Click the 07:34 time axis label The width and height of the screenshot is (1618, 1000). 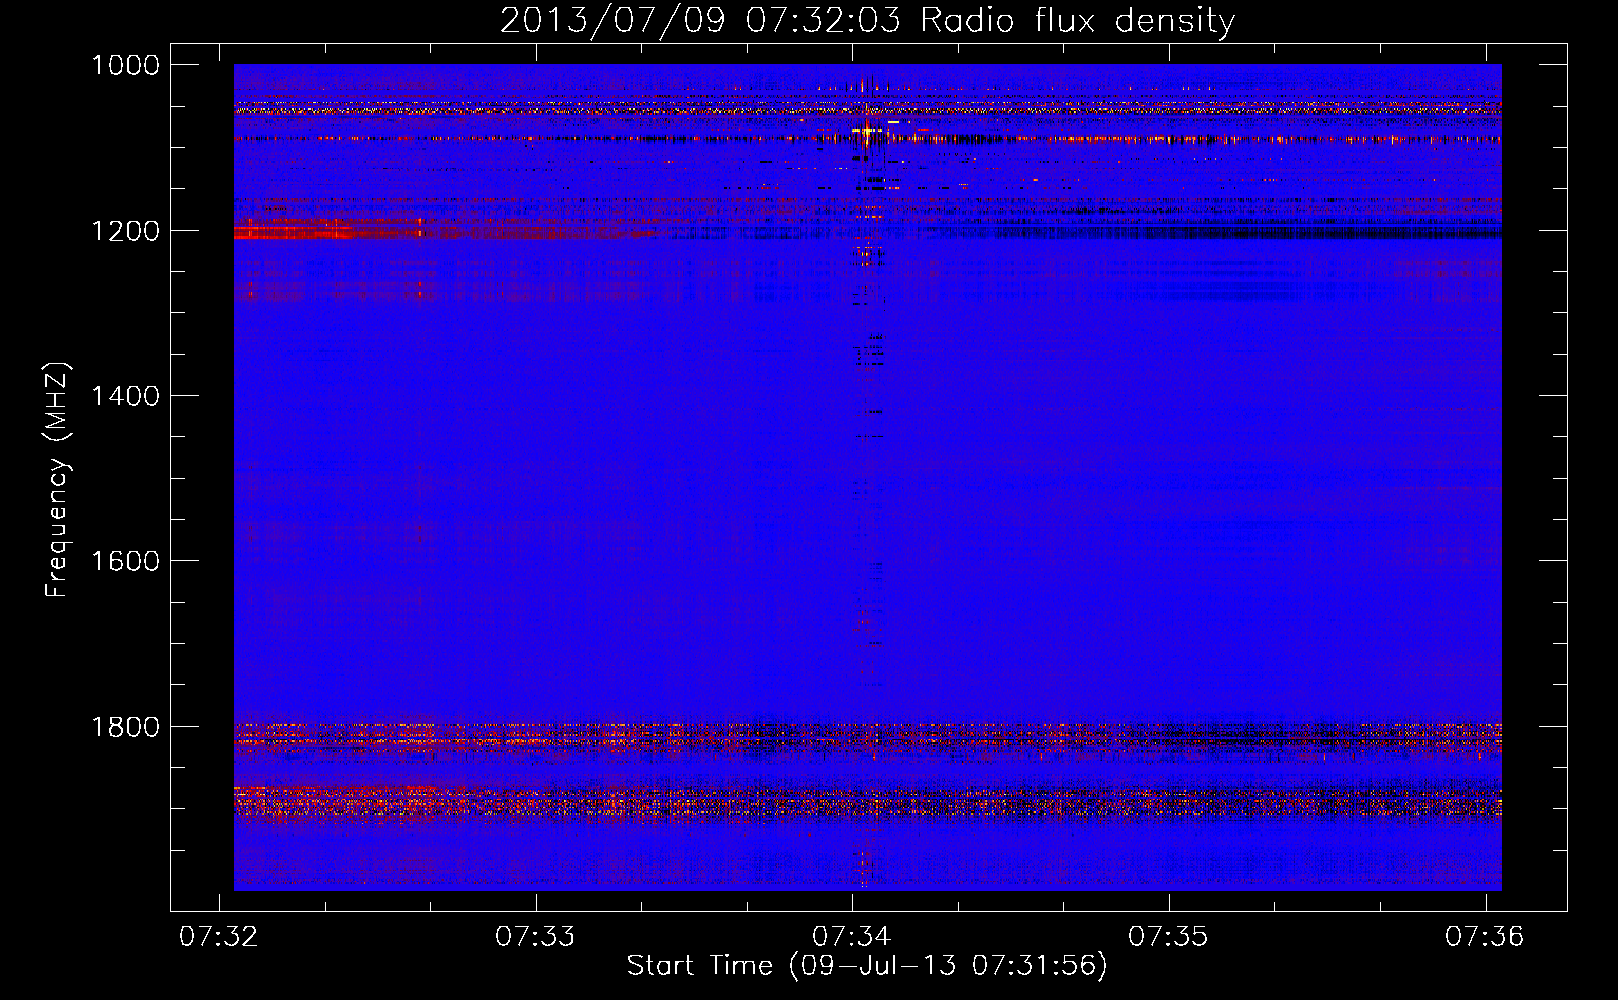coord(851,936)
